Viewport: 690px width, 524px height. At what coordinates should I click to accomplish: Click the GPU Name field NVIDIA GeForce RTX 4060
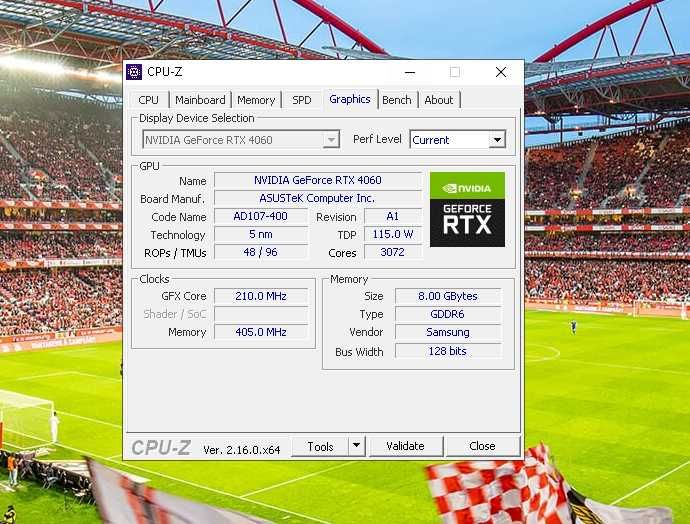tap(318, 180)
